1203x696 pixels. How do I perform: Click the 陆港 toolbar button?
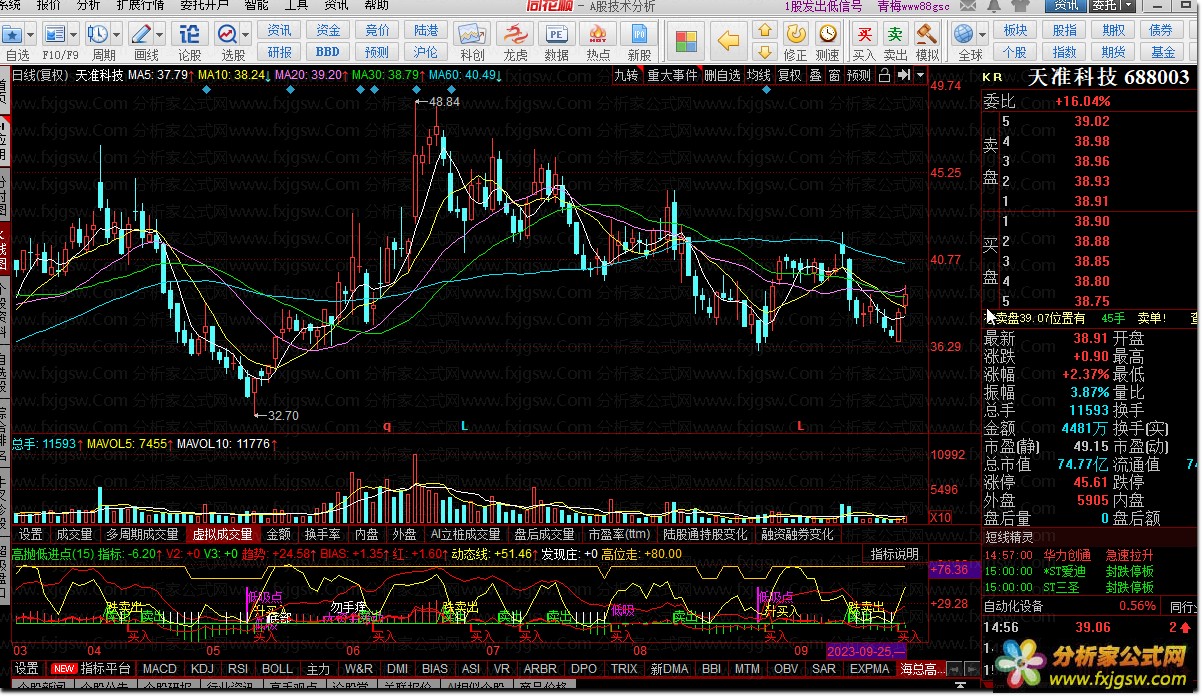pos(426,31)
